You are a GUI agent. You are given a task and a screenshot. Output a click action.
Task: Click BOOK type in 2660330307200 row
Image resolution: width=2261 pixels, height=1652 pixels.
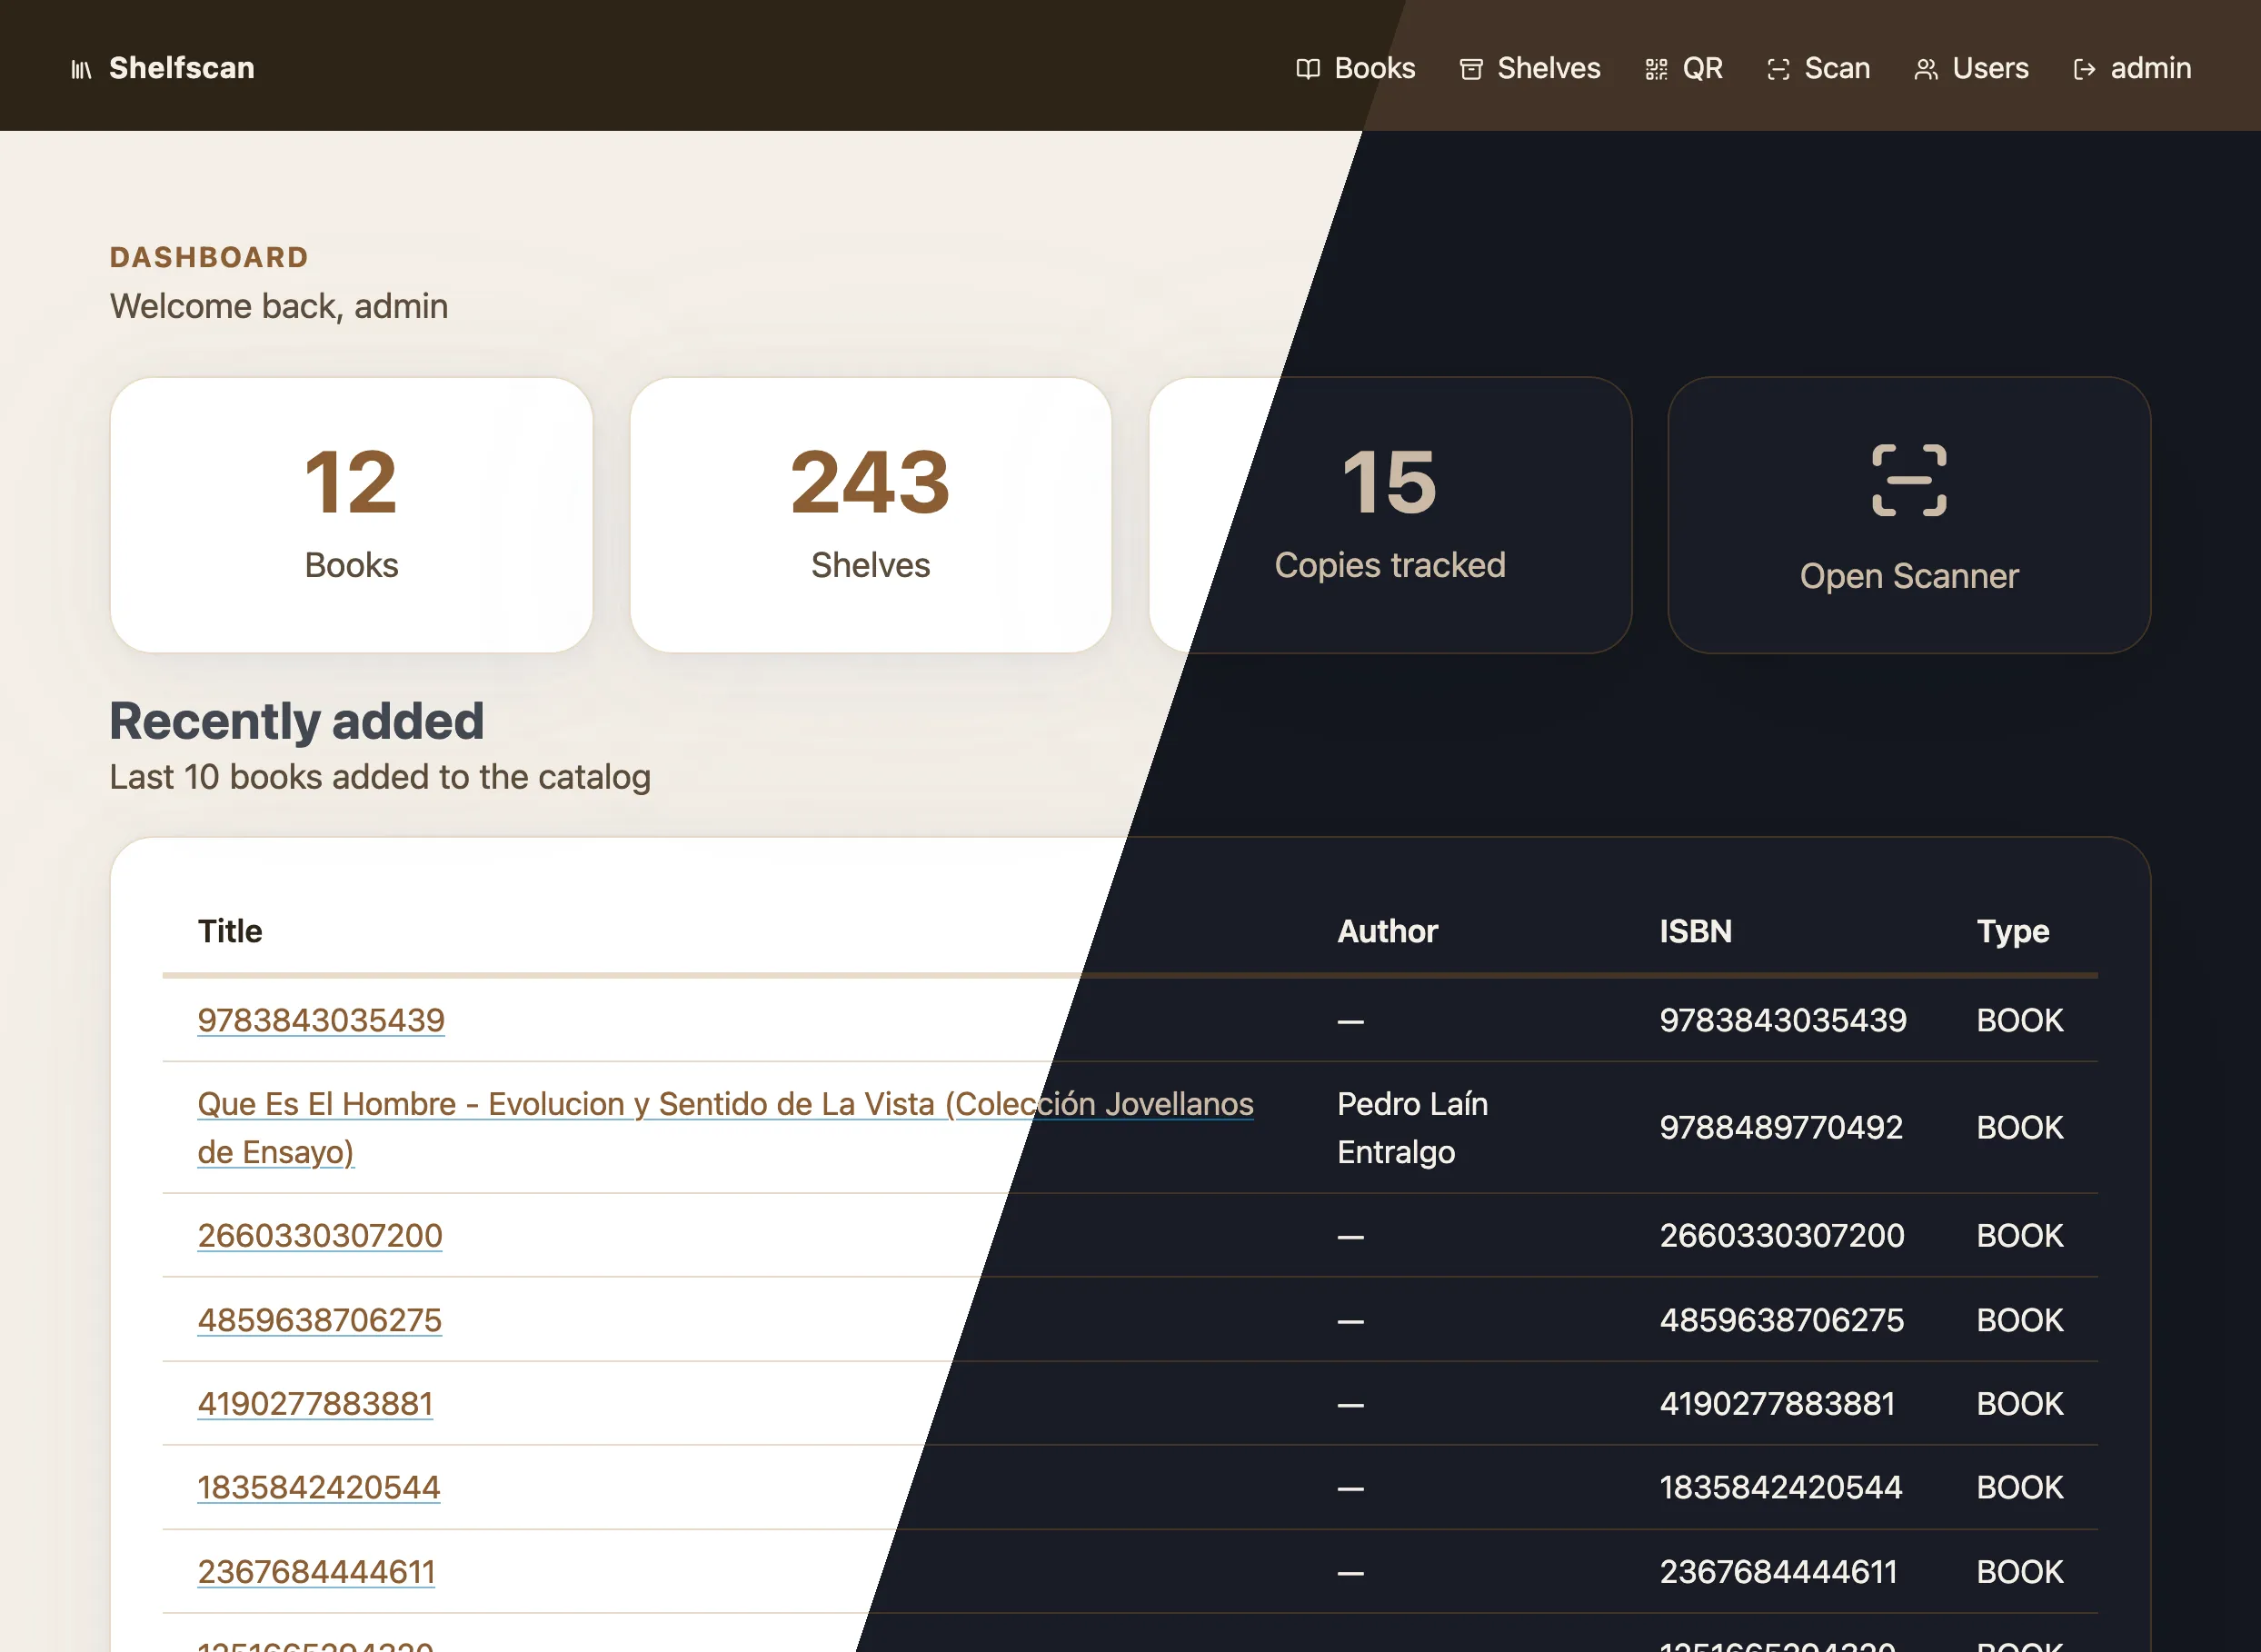pyautogui.click(x=2020, y=1235)
